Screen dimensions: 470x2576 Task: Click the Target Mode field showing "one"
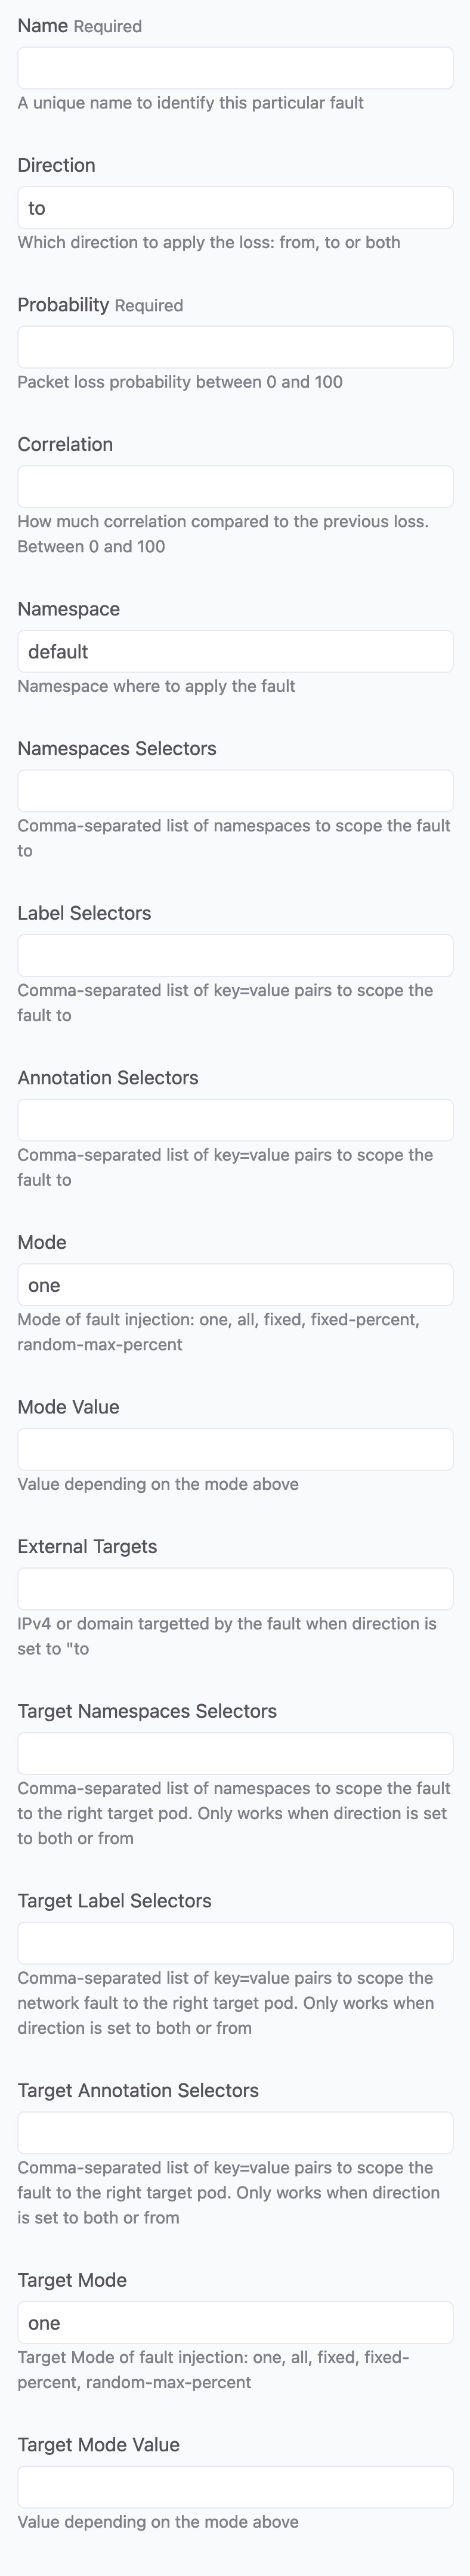coord(235,2323)
